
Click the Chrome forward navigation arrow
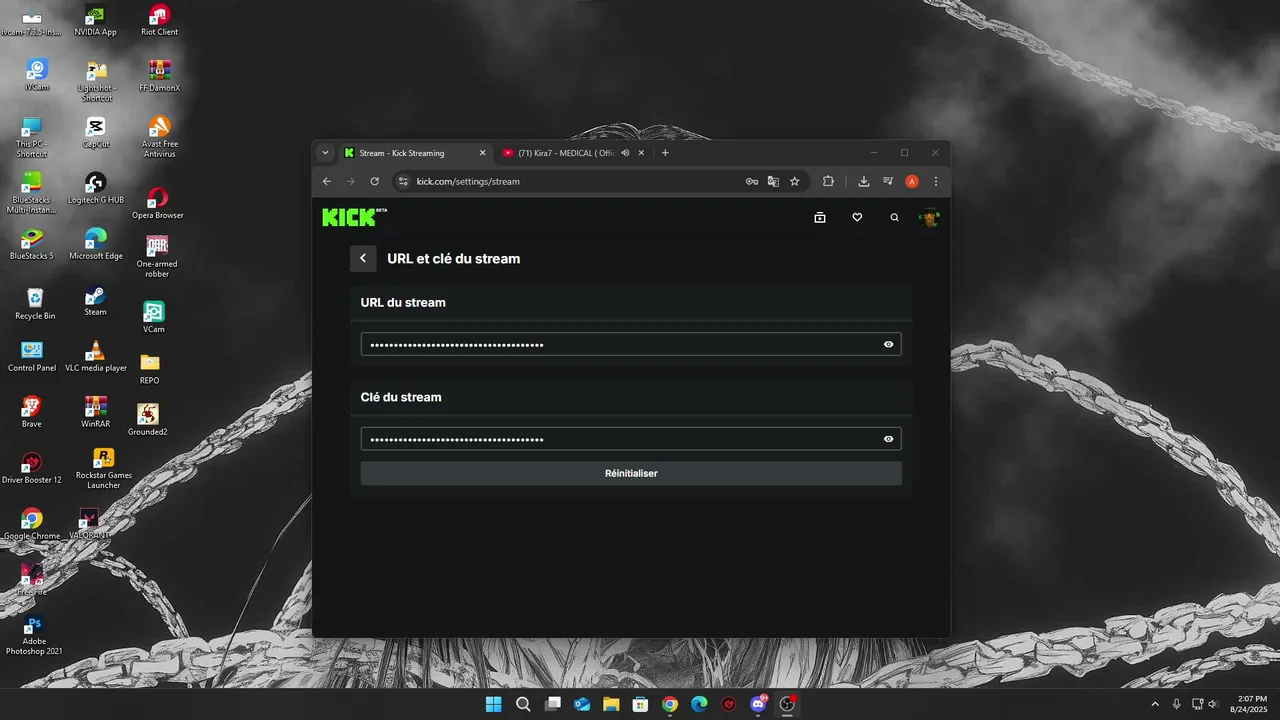tap(350, 181)
